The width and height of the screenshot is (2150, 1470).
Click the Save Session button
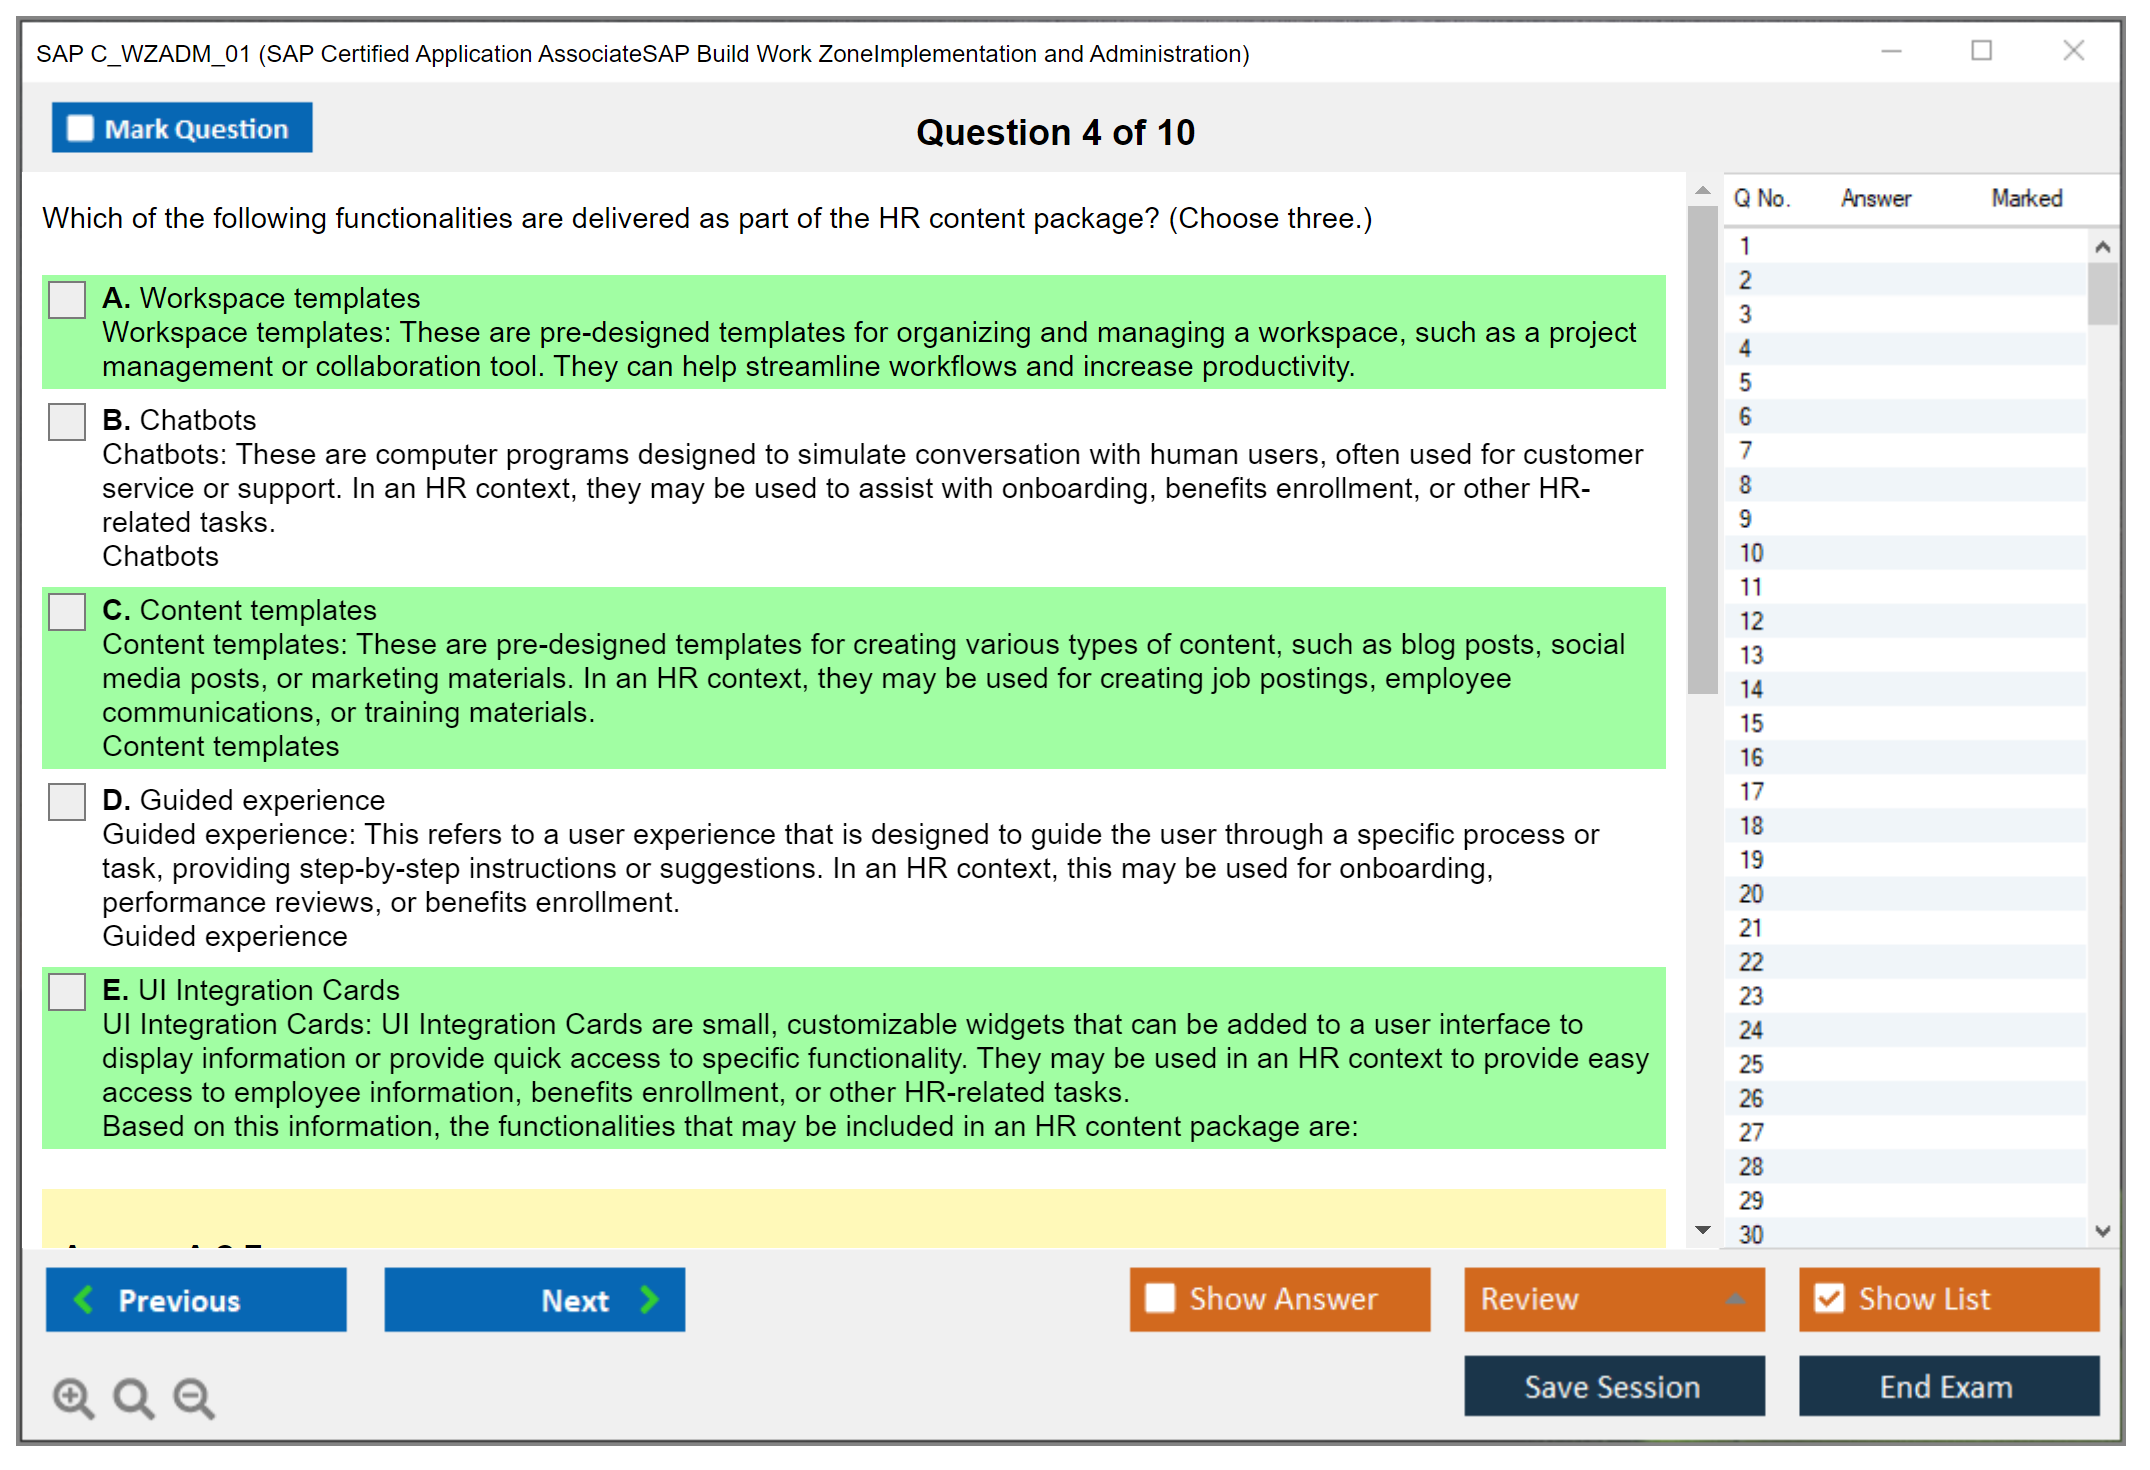(1613, 1386)
